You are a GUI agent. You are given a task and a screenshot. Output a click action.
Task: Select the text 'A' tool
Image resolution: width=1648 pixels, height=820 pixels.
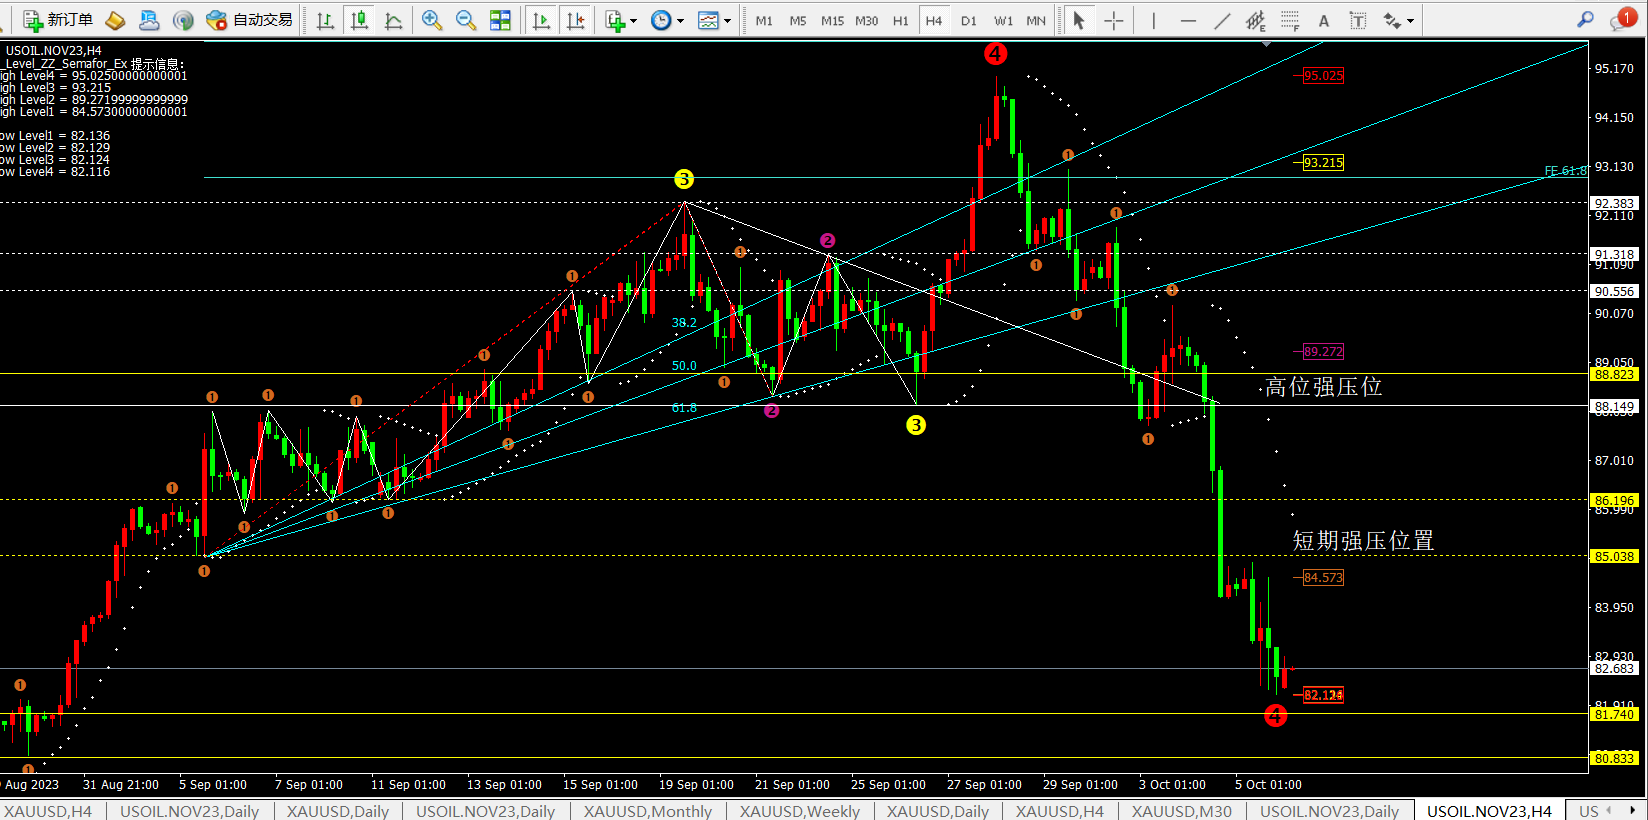(x=1324, y=20)
